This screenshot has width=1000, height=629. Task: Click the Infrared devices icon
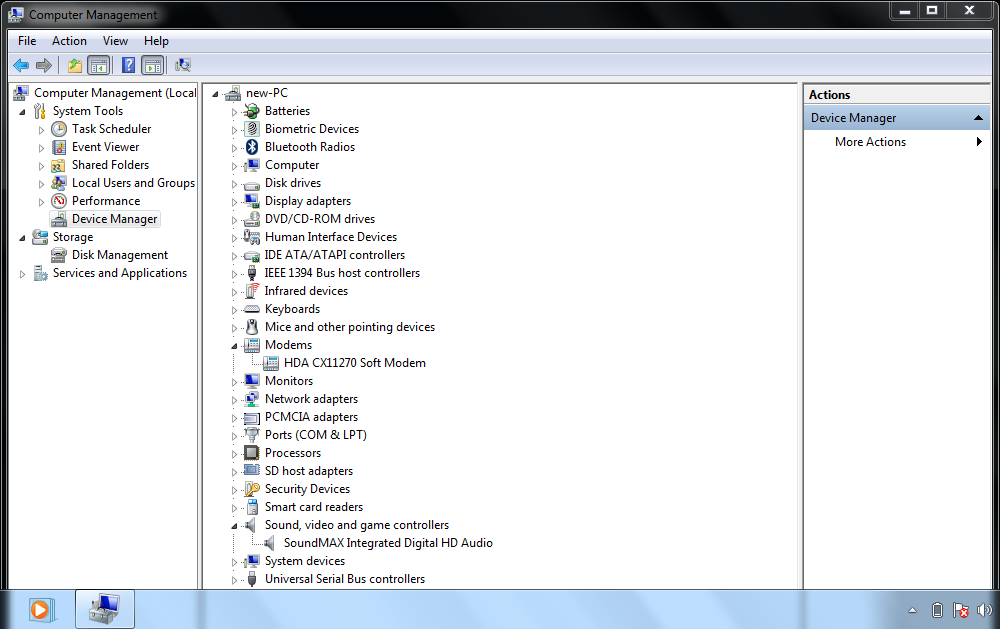pos(252,291)
